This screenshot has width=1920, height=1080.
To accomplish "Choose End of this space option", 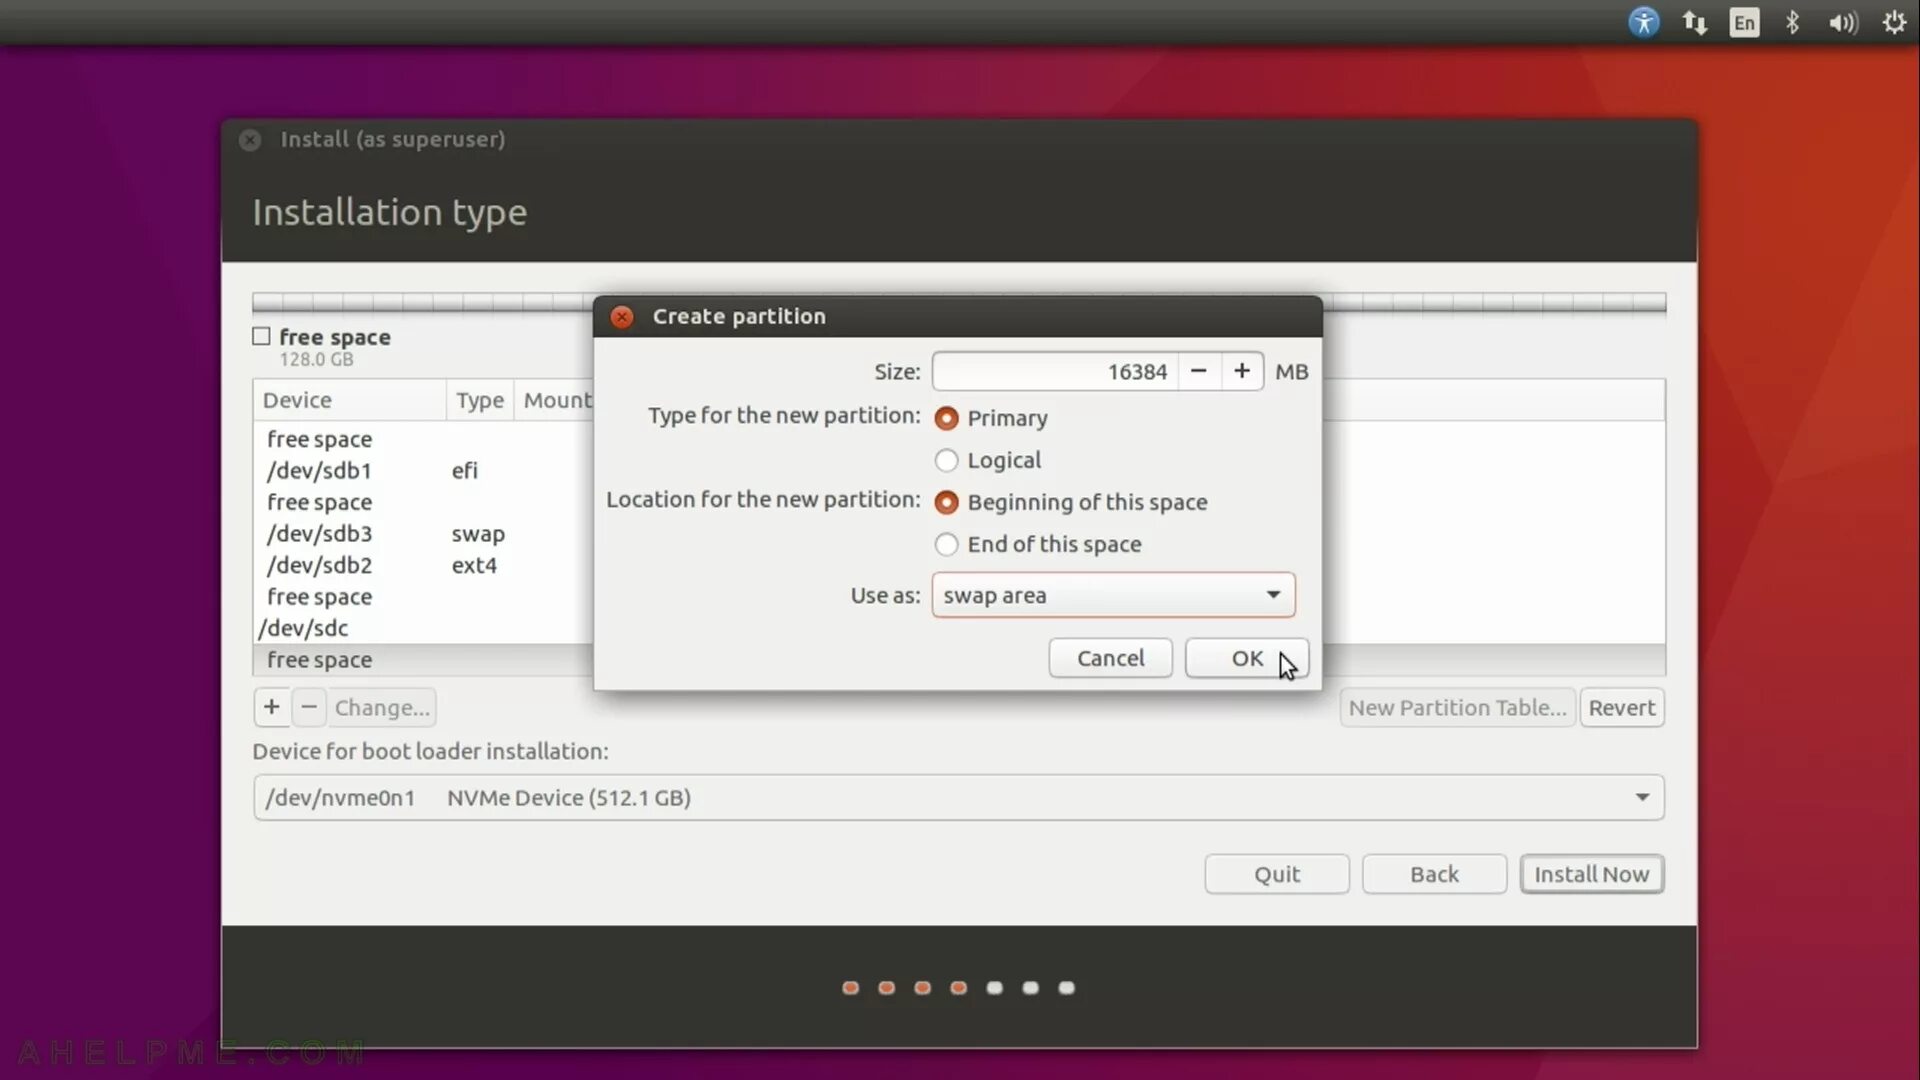I will 946,544.
